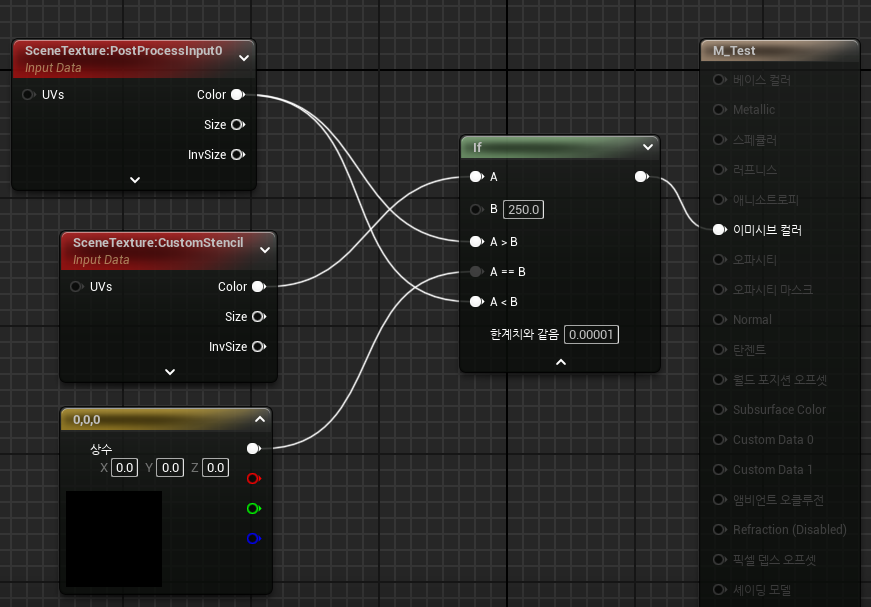Viewport: 871px width, 607px height.
Task: Click the Metallic input pin on M_Test
Action: (720, 109)
